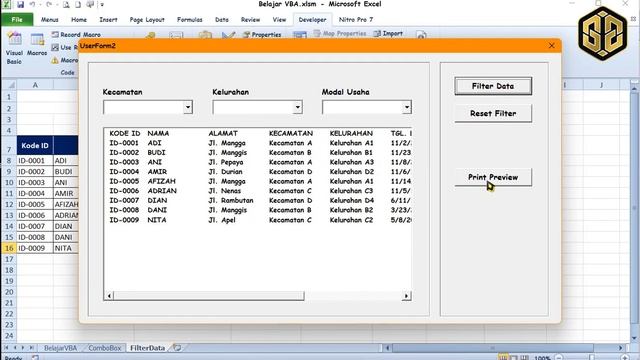
Task: Click inside the Kelurahan input field
Action: 253,107
